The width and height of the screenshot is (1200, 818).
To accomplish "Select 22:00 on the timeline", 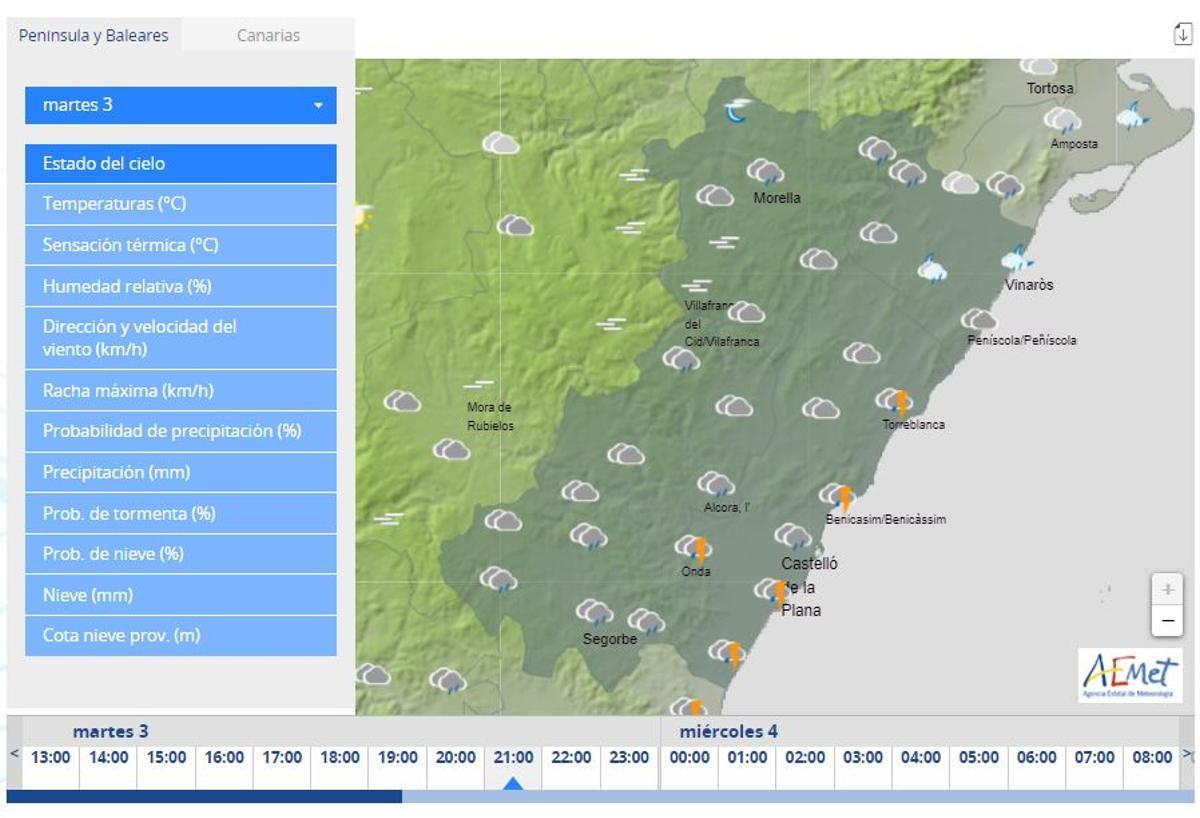I will coord(571,757).
